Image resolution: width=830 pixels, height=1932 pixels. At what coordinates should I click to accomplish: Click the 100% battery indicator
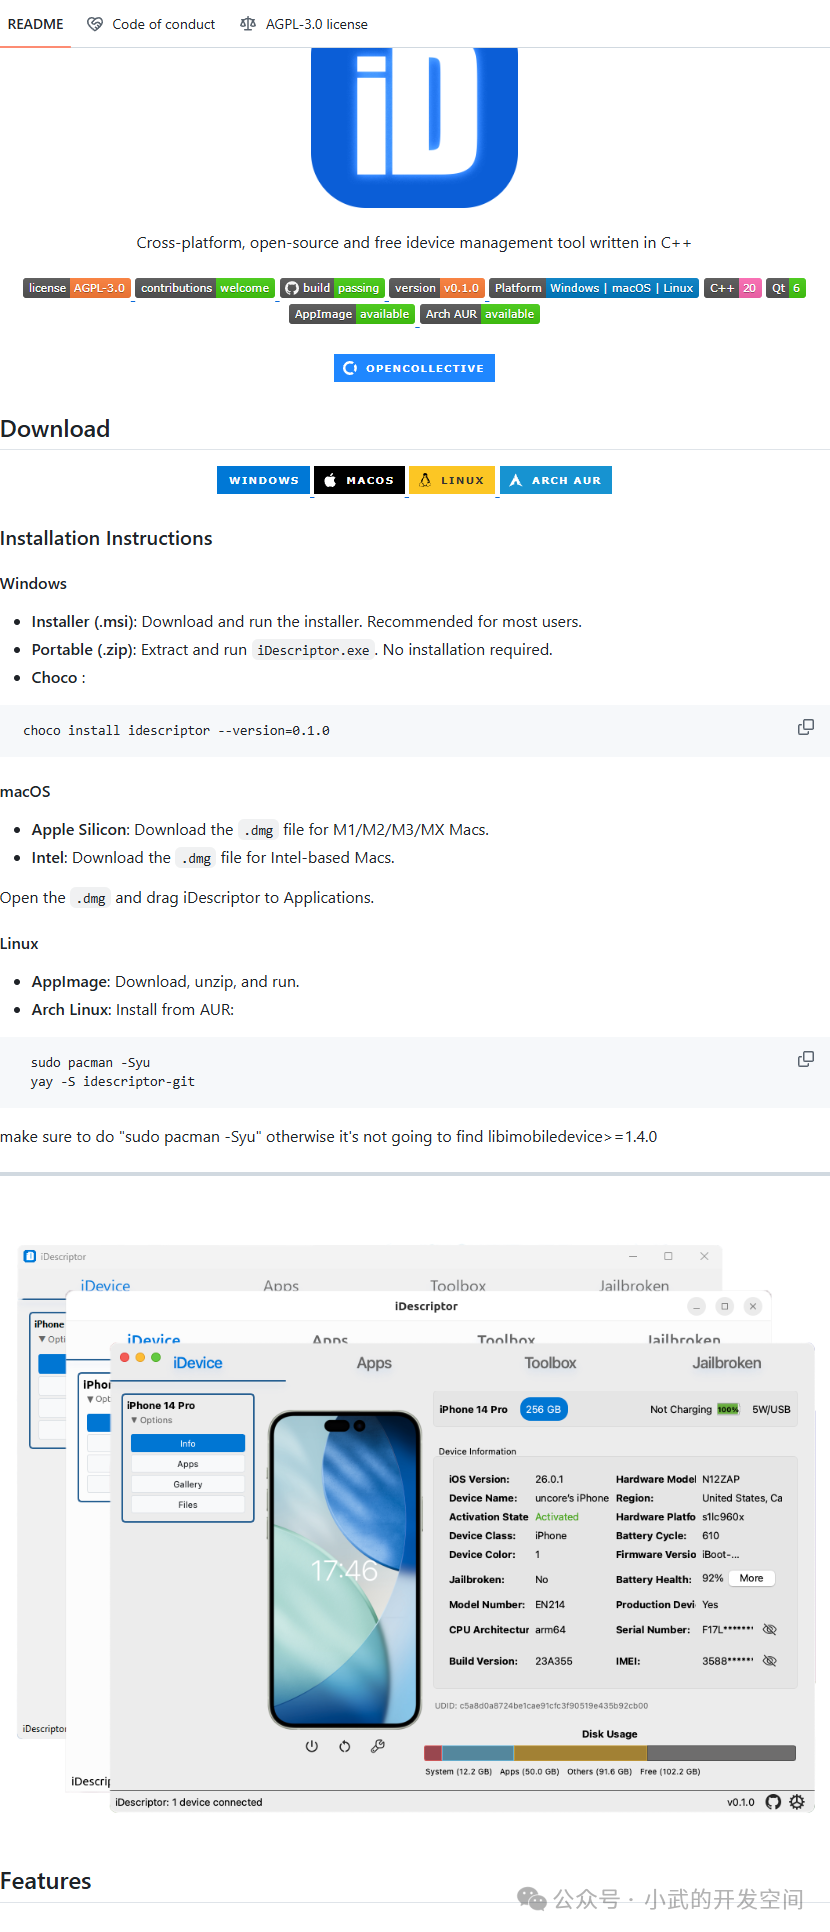point(728,1409)
